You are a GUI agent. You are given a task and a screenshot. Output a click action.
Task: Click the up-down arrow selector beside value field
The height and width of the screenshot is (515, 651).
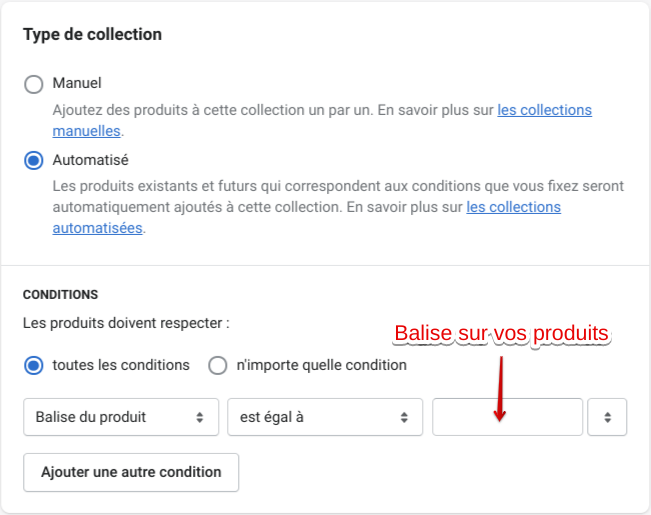(x=608, y=417)
